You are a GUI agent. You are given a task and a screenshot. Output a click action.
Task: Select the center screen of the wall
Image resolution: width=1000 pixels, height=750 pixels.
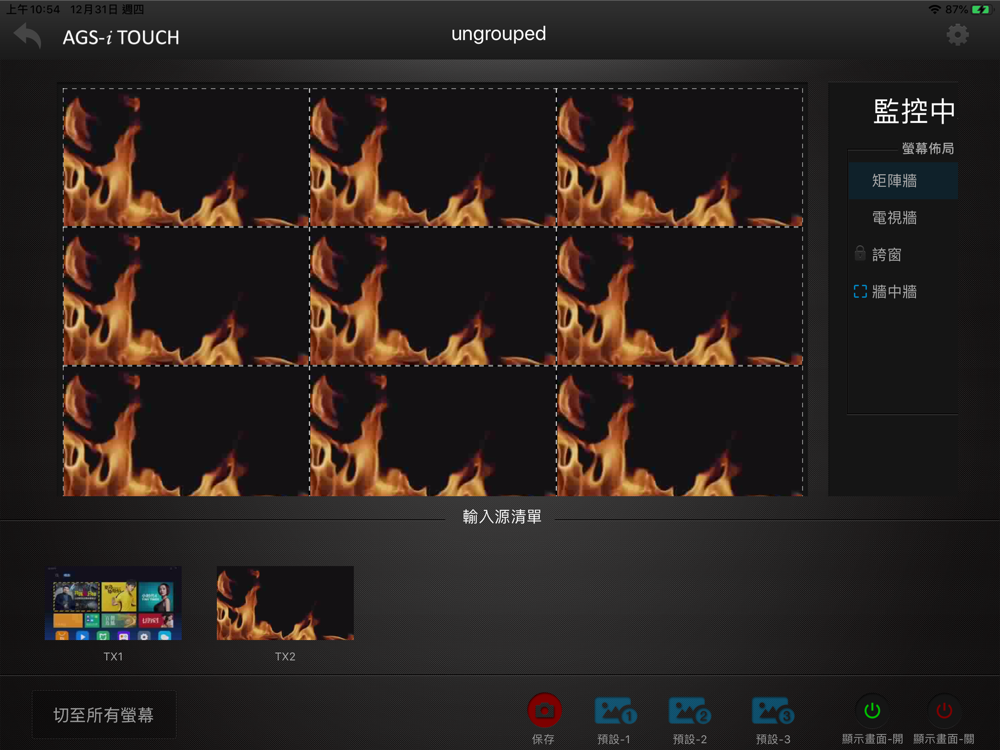tap(433, 296)
